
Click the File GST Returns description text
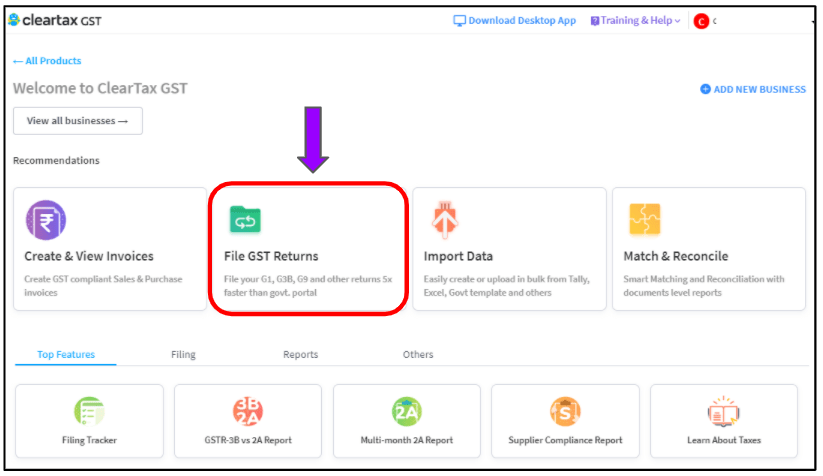pyautogui.click(x=308, y=286)
